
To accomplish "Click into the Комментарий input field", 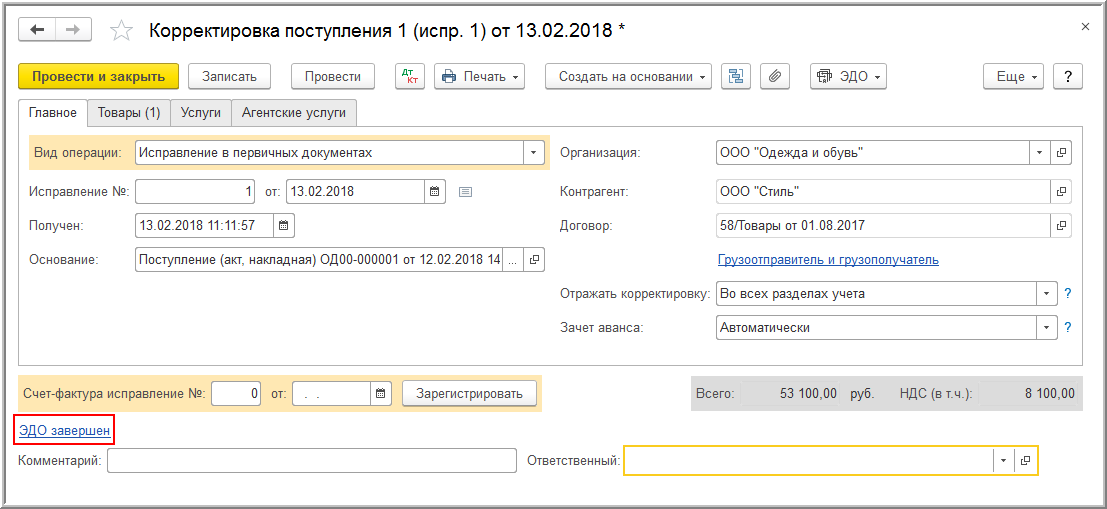I will (x=312, y=461).
